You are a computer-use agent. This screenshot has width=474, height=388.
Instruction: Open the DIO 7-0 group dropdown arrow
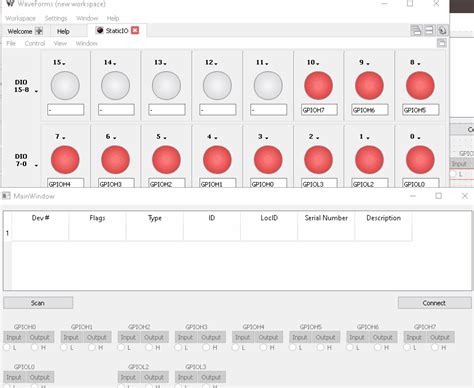pos(36,165)
